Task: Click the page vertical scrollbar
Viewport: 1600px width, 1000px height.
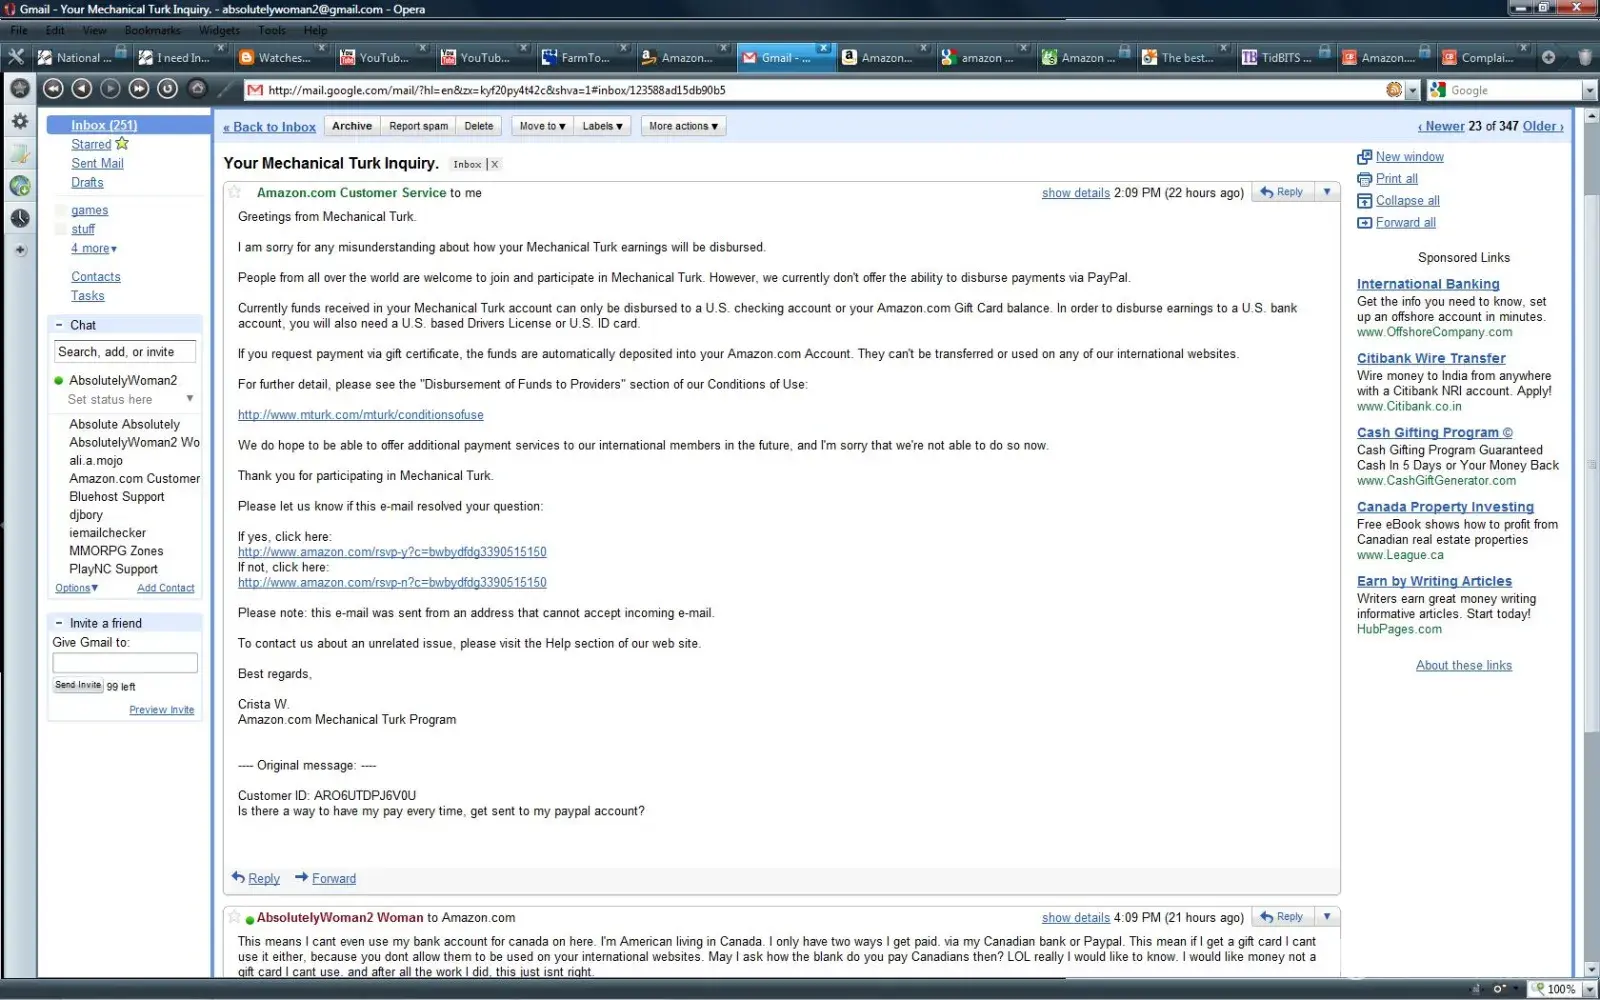Action: [1591, 540]
